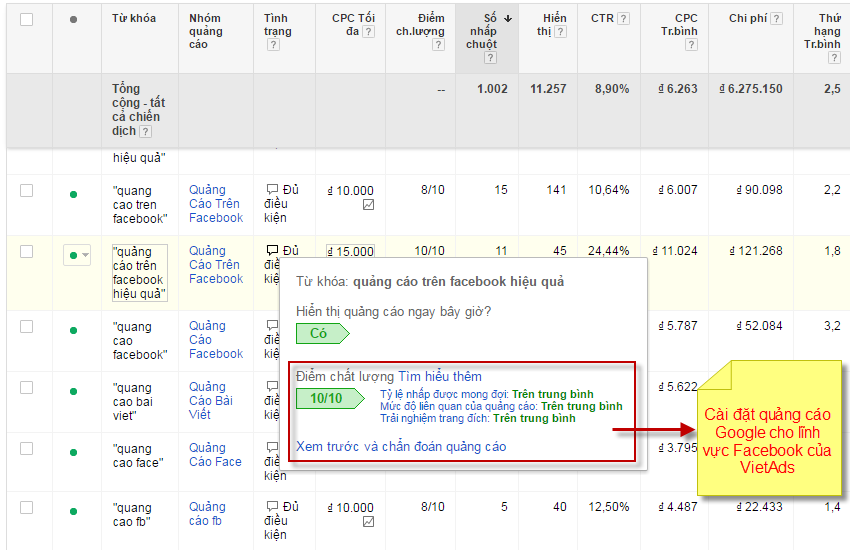Open help icon under CPC Tr.bình header

(691, 44)
